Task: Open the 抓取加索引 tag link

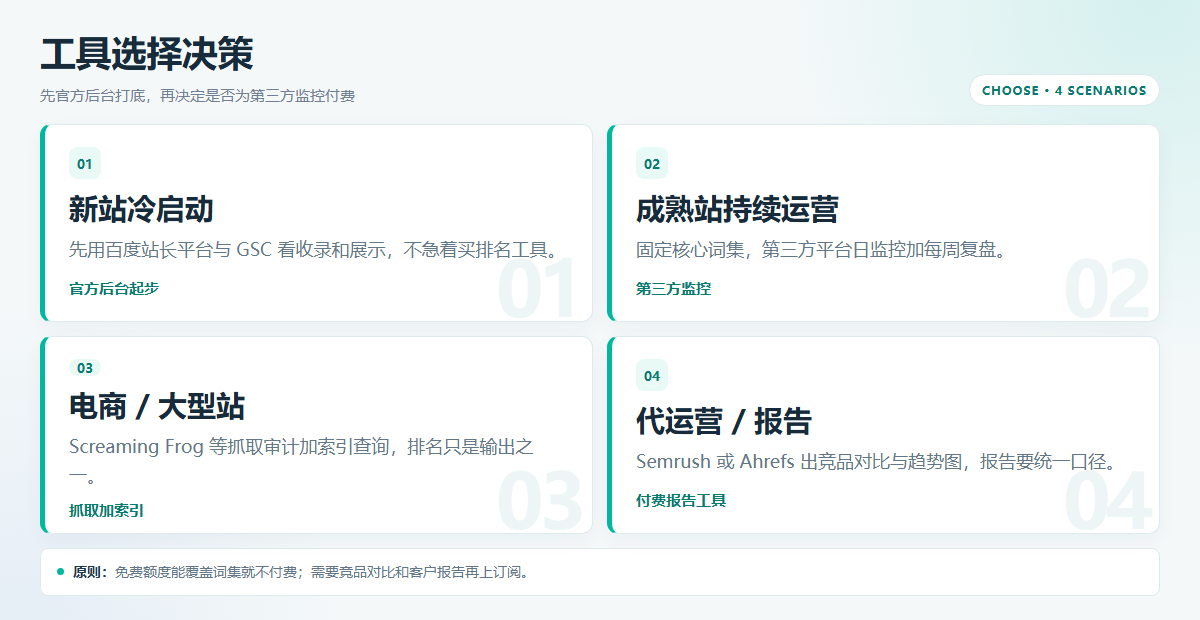Action: tap(106, 510)
